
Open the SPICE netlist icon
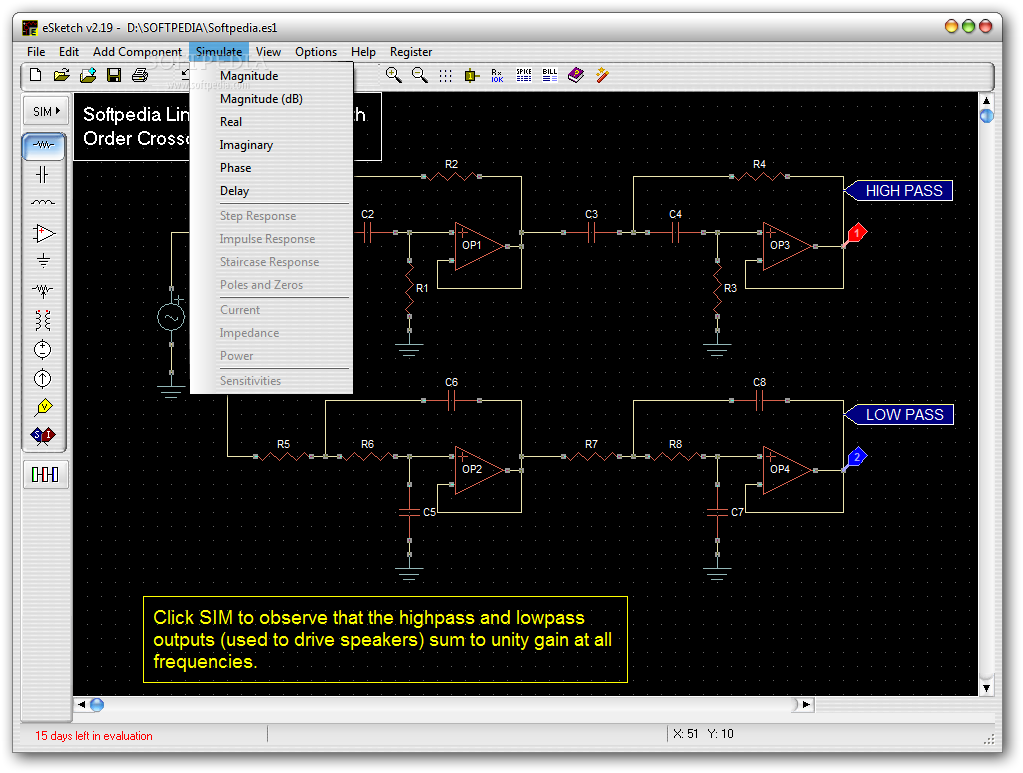[524, 75]
